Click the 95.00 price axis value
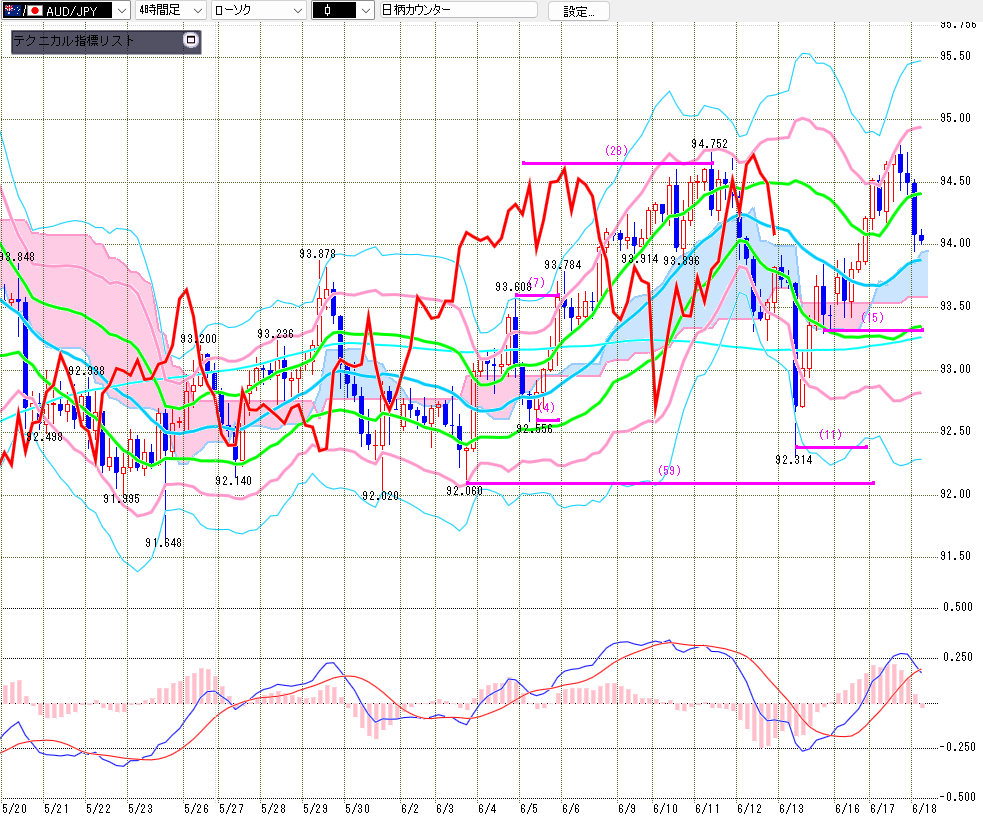The width and height of the screenshot is (983, 818). 955,118
